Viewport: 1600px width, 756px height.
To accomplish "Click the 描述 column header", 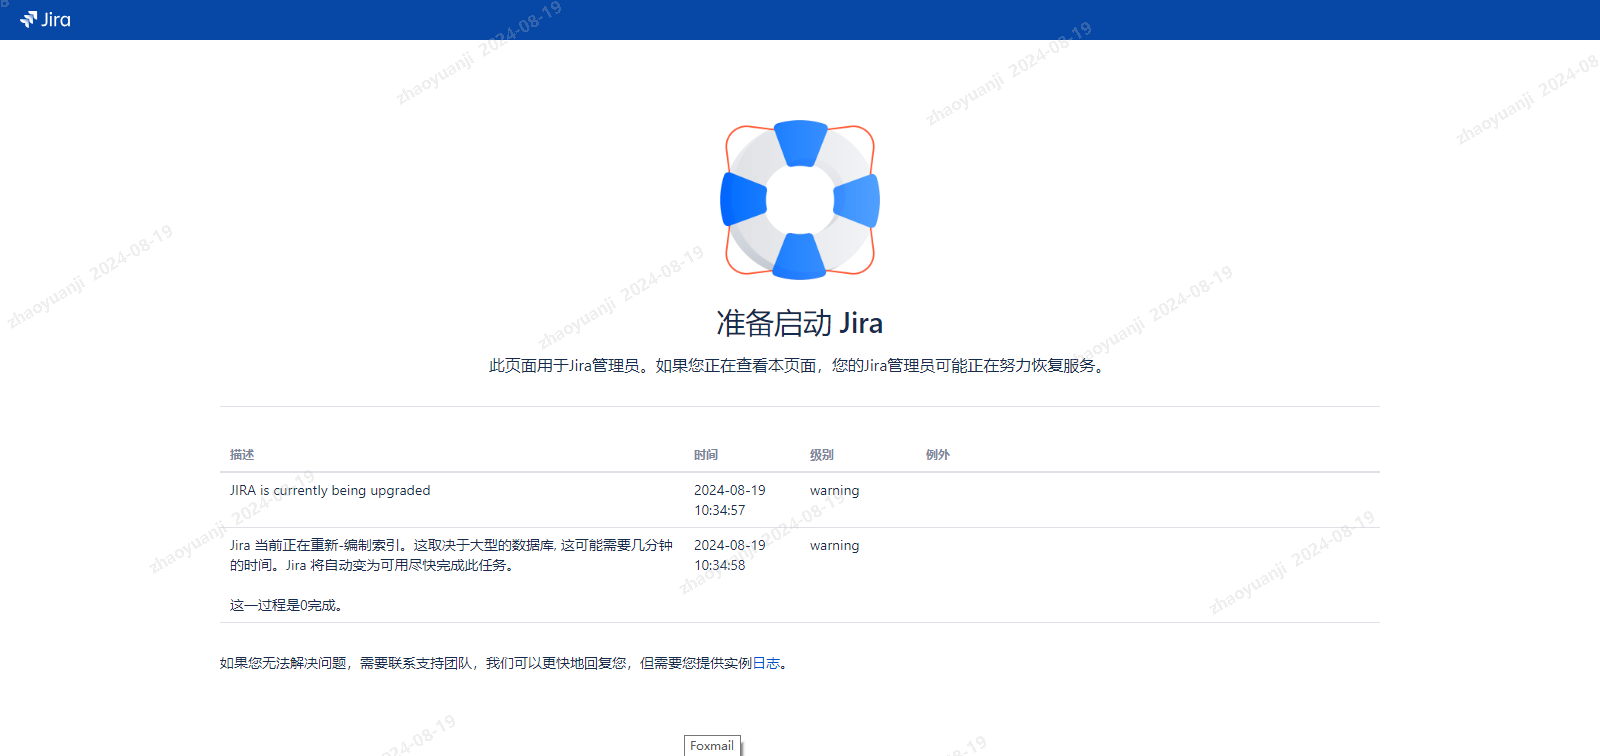I will 242,455.
